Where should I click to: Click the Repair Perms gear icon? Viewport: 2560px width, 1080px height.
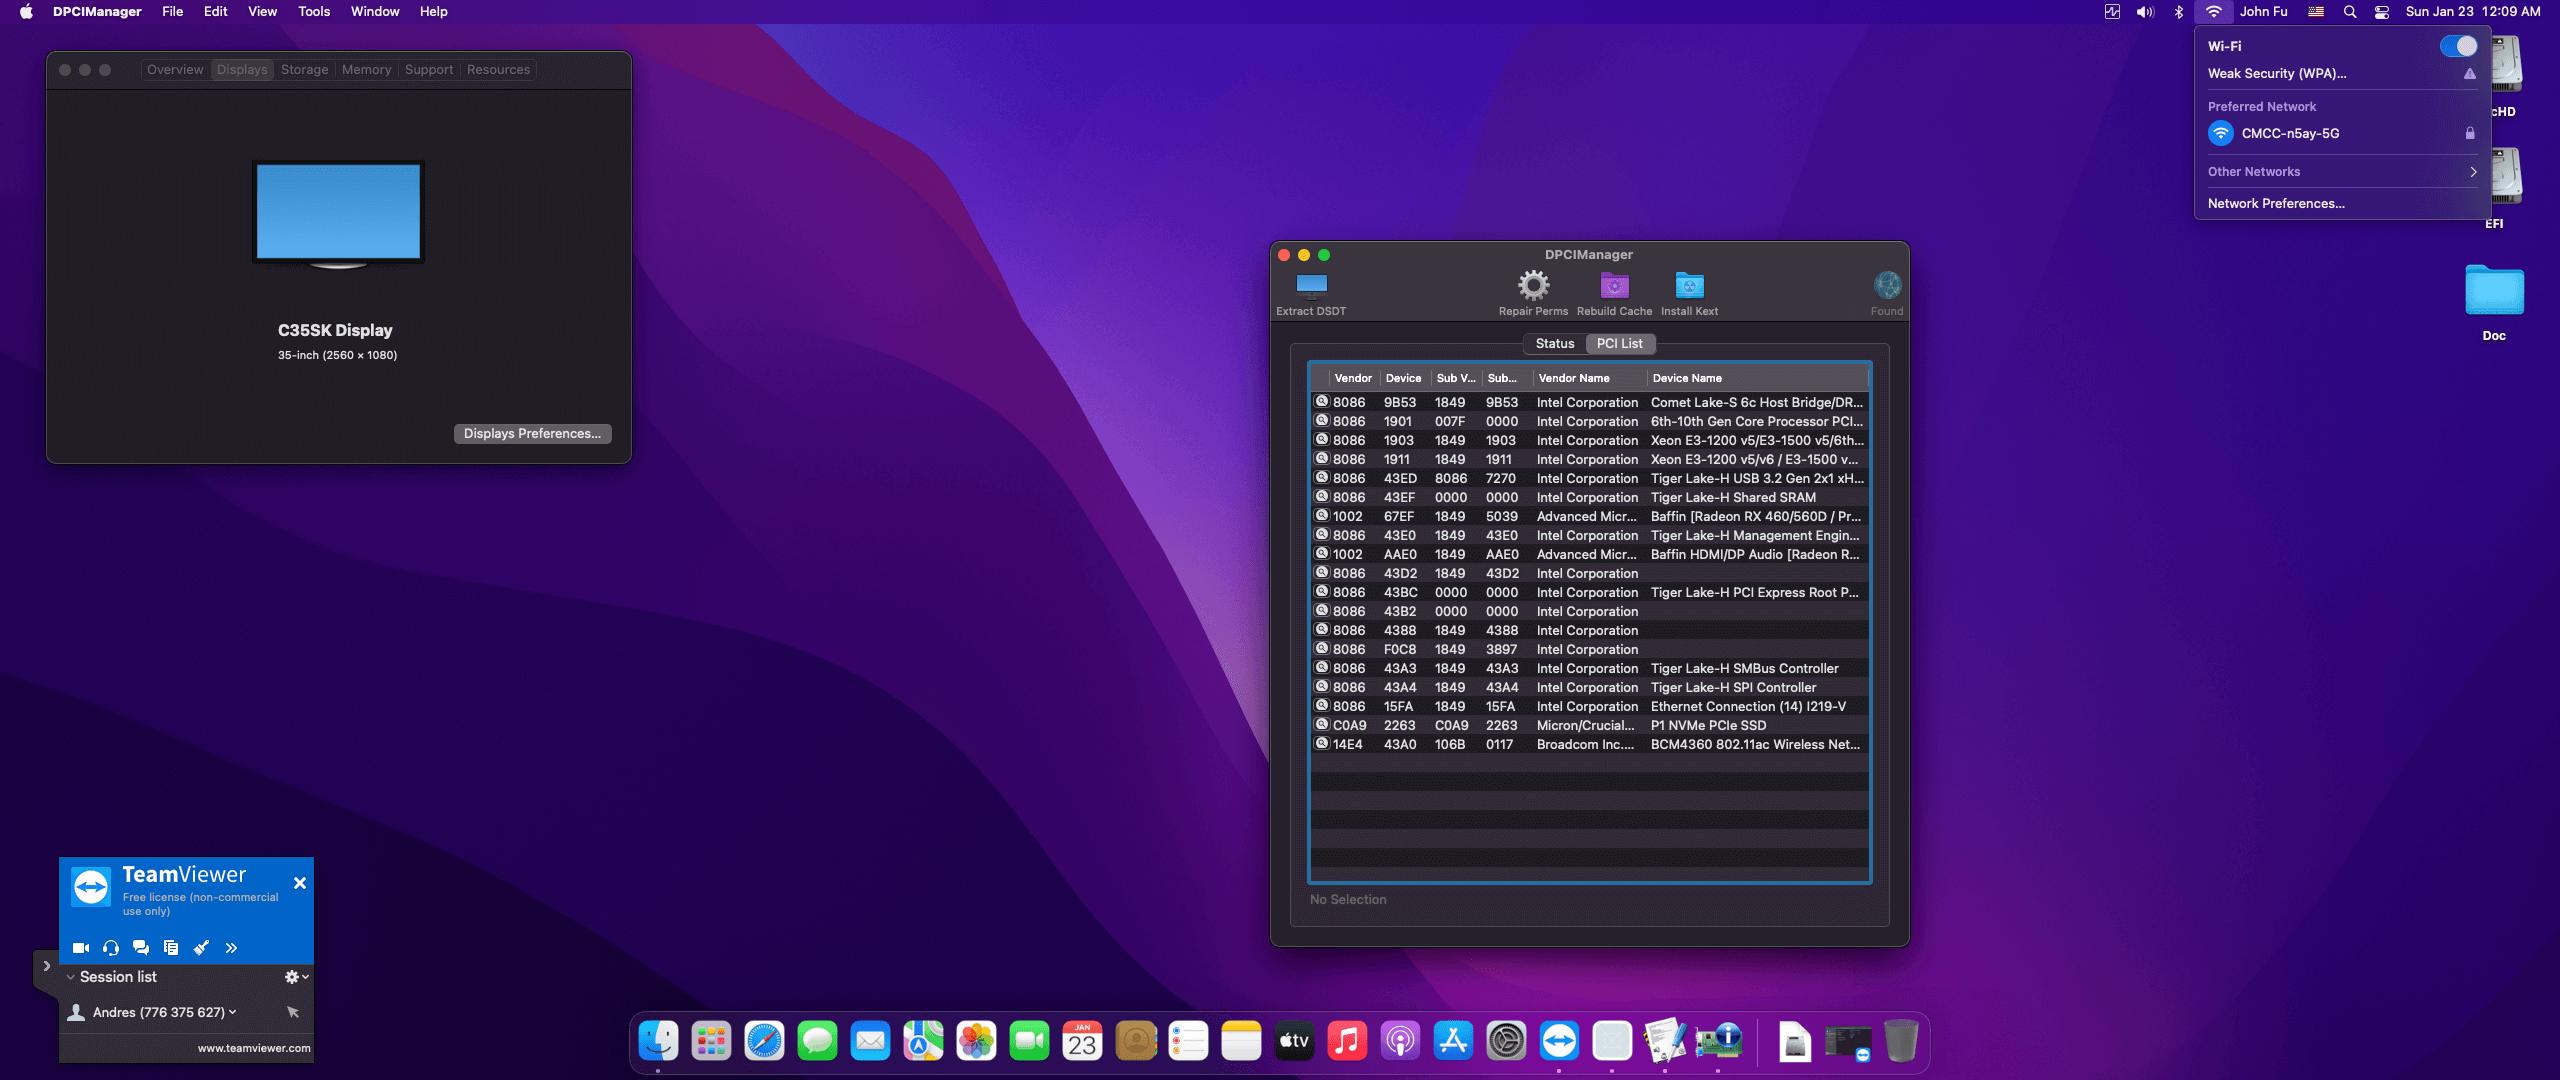point(1533,286)
